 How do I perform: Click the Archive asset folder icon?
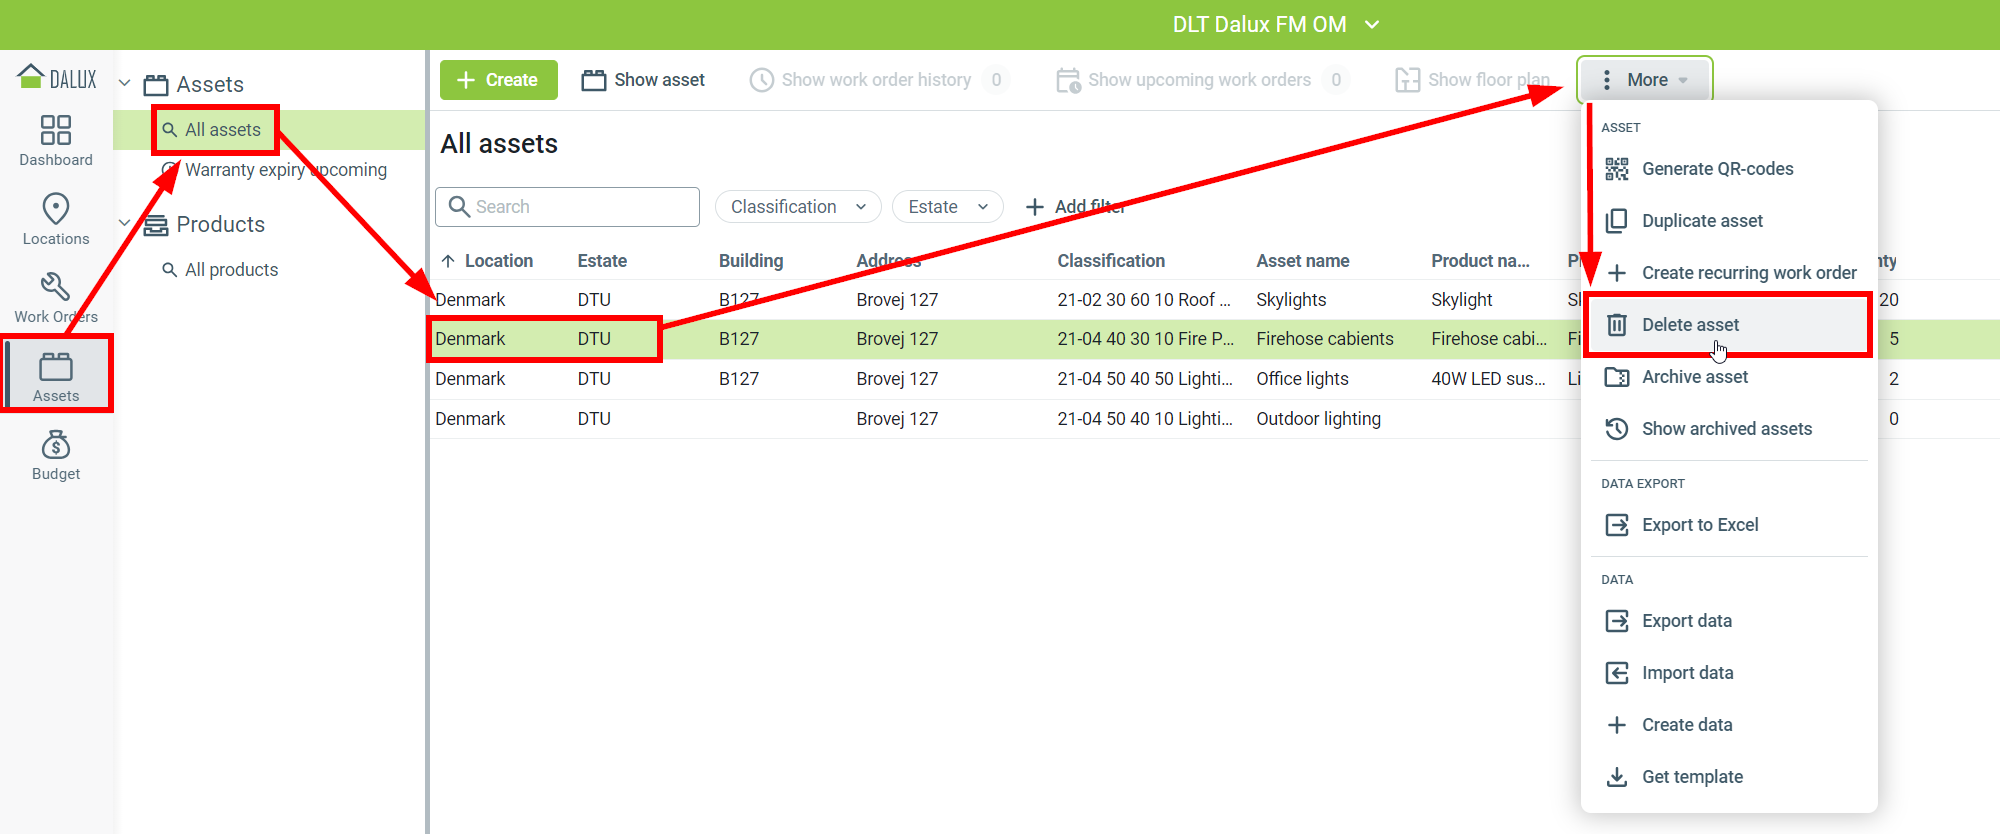(1616, 377)
